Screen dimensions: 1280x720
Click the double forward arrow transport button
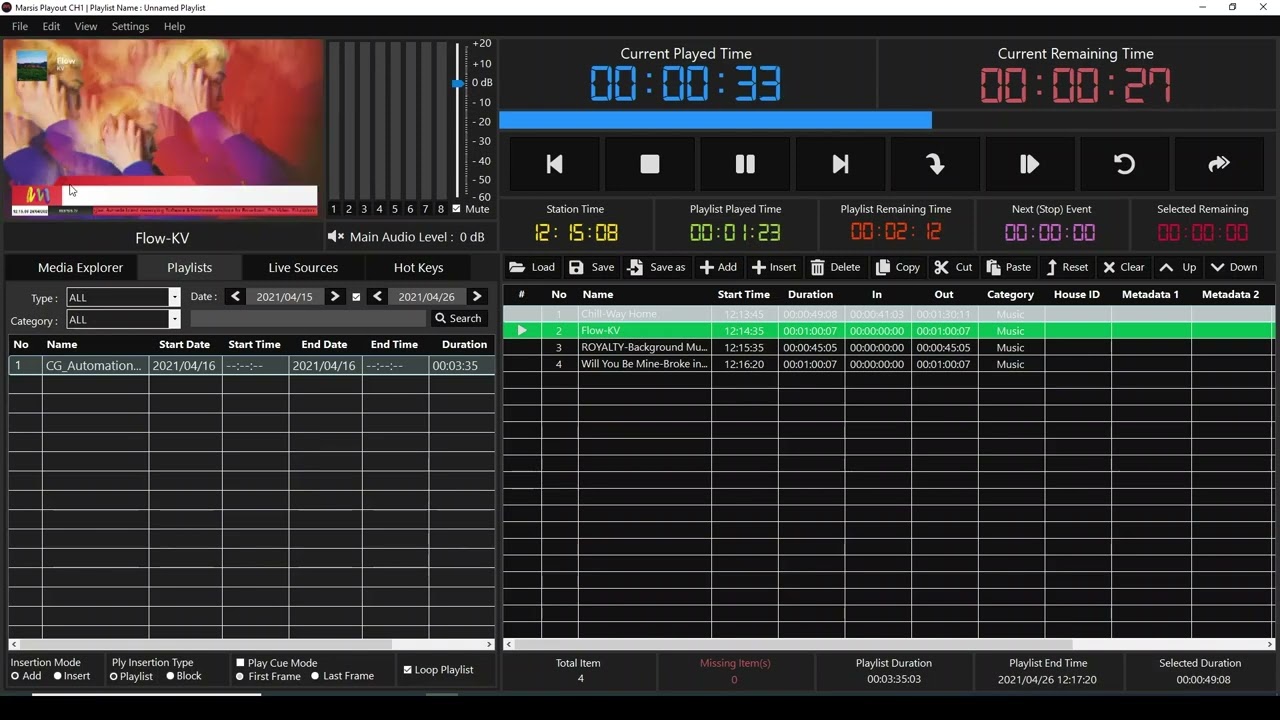coord(1219,164)
